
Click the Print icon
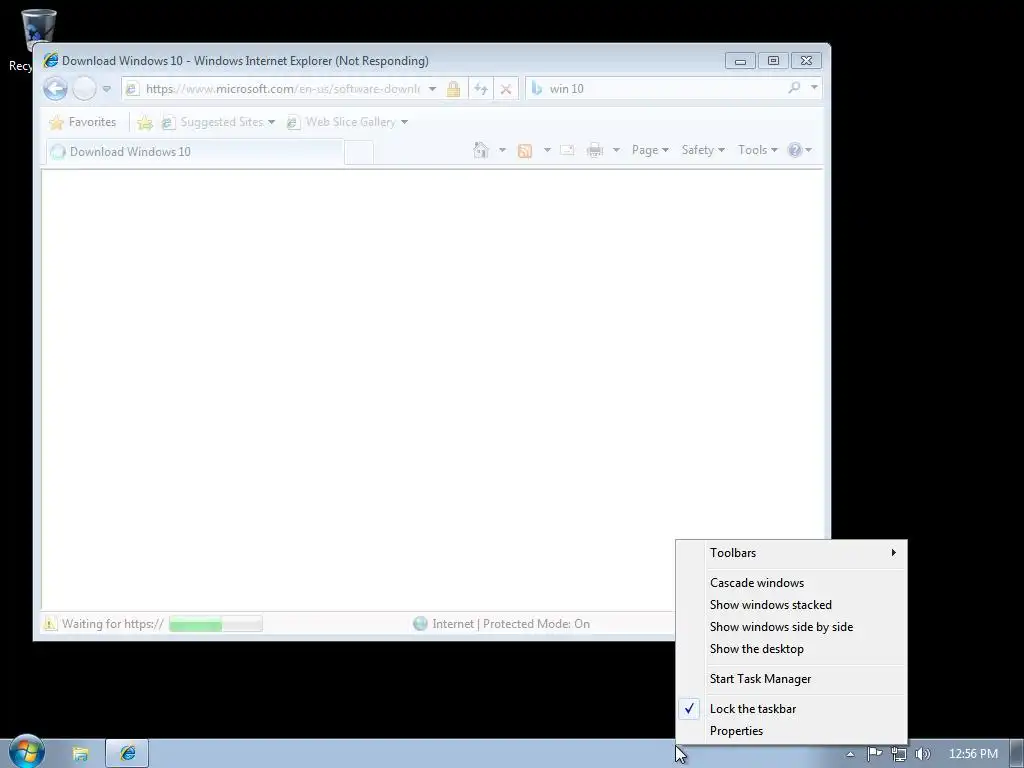point(594,150)
